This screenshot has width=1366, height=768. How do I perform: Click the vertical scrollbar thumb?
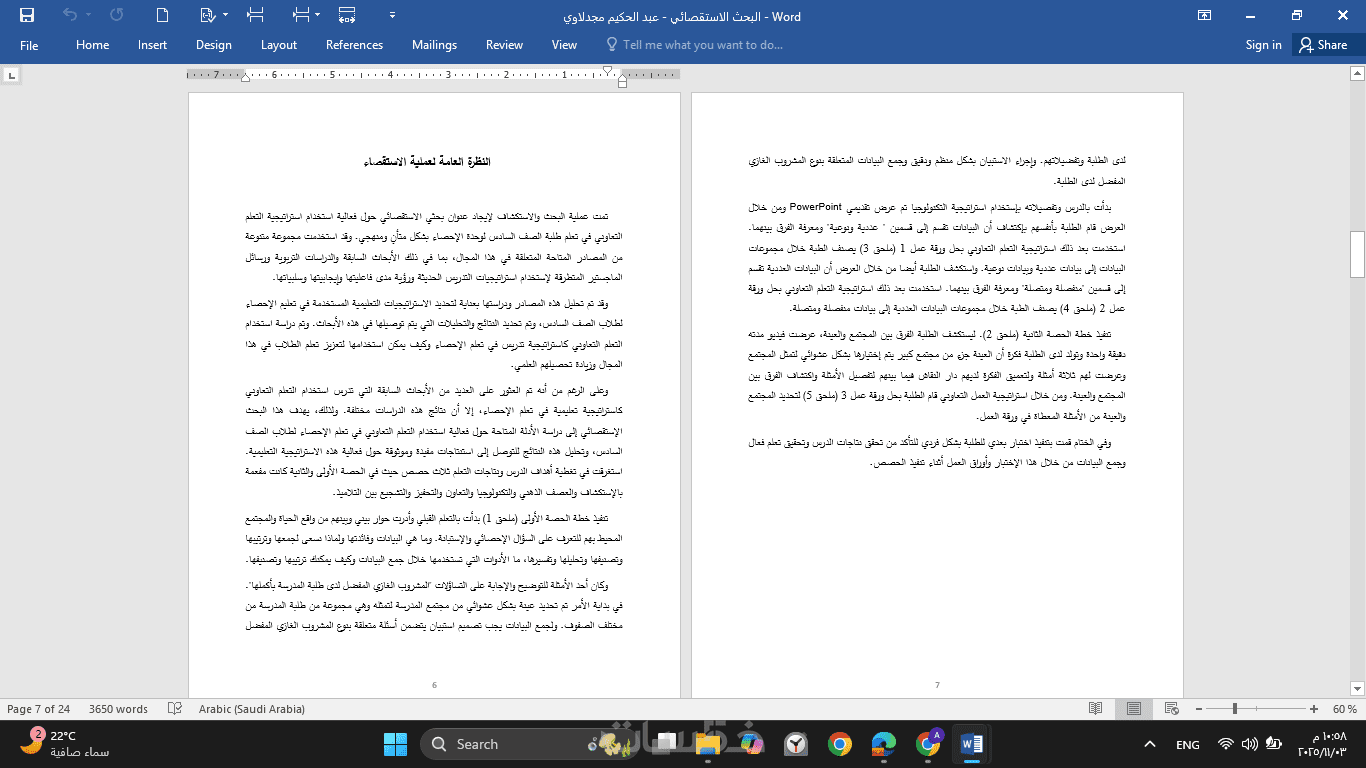click(x=1357, y=254)
